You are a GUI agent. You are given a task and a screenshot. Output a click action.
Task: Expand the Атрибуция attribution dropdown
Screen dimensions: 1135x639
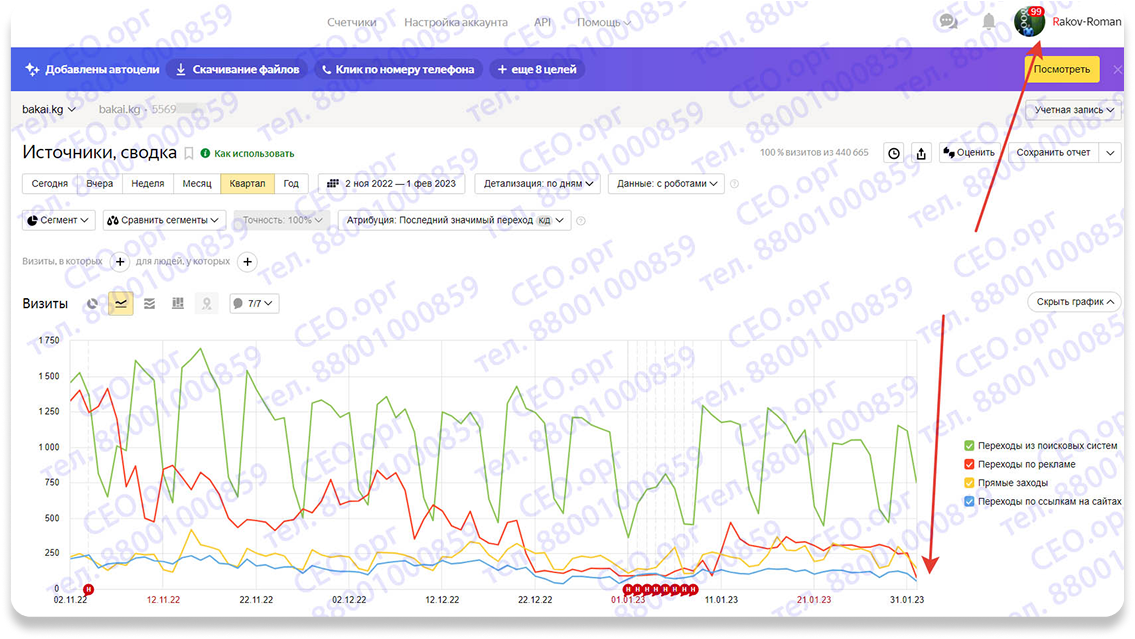[x=455, y=219]
